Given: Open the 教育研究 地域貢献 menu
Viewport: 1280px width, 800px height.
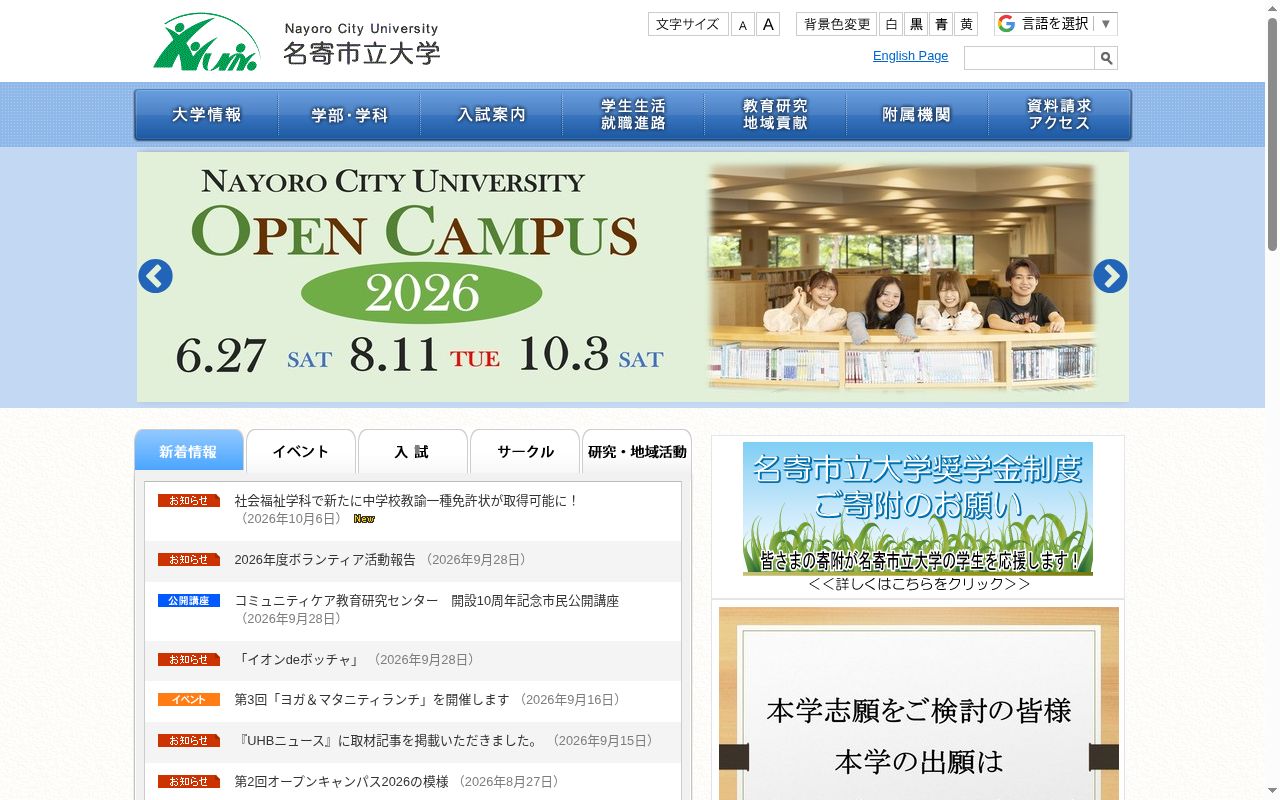Looking at the screenshot, I should [x=775, y=115].
